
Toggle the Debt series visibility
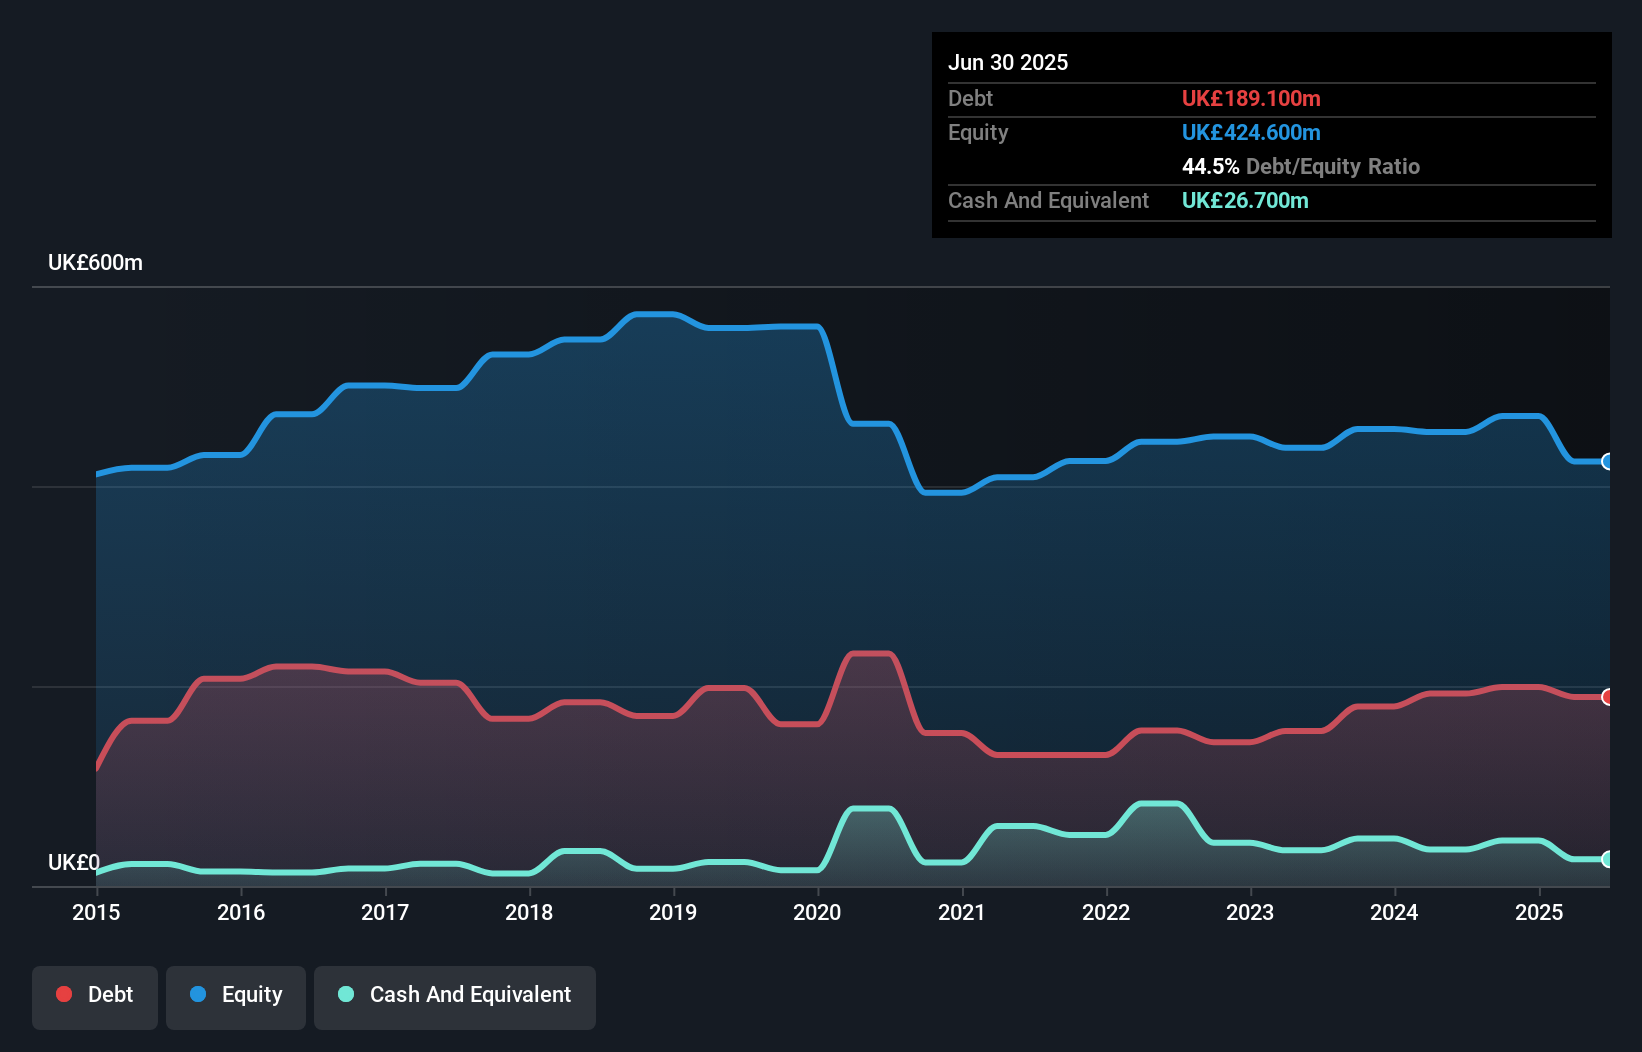(95, 996)
